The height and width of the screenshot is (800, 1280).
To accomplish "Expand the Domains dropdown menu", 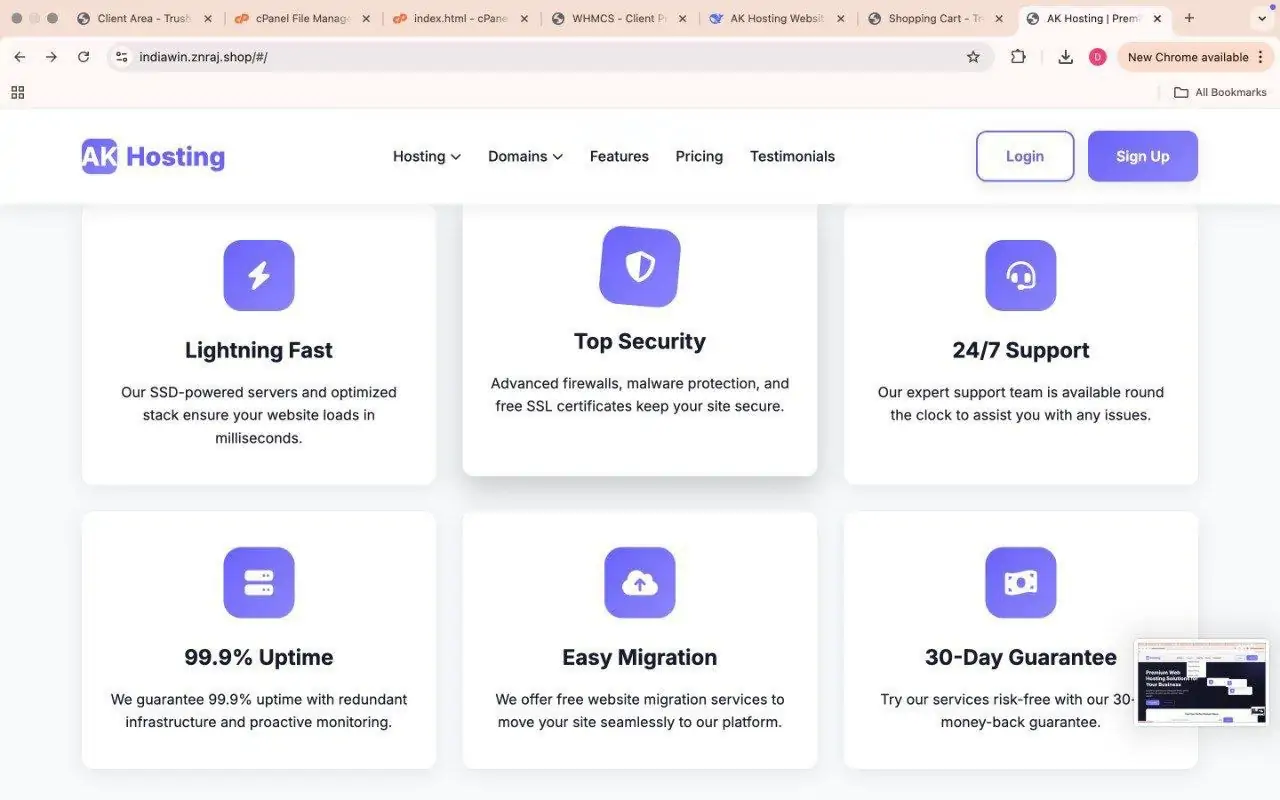I will (525, 156).
